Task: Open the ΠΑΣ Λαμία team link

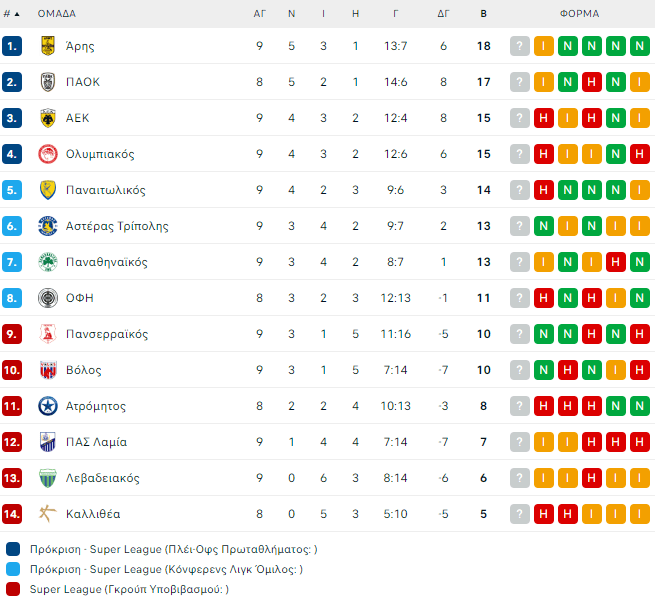Action: [x=96, y=442]
